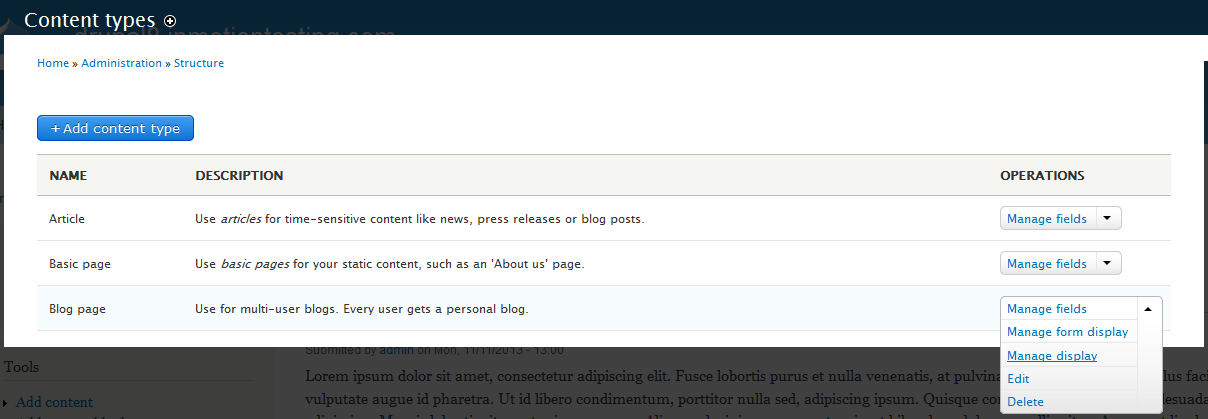Open the Administration breadcrumb link
This screenshot has height=419, width=1208.
point(121,63)
